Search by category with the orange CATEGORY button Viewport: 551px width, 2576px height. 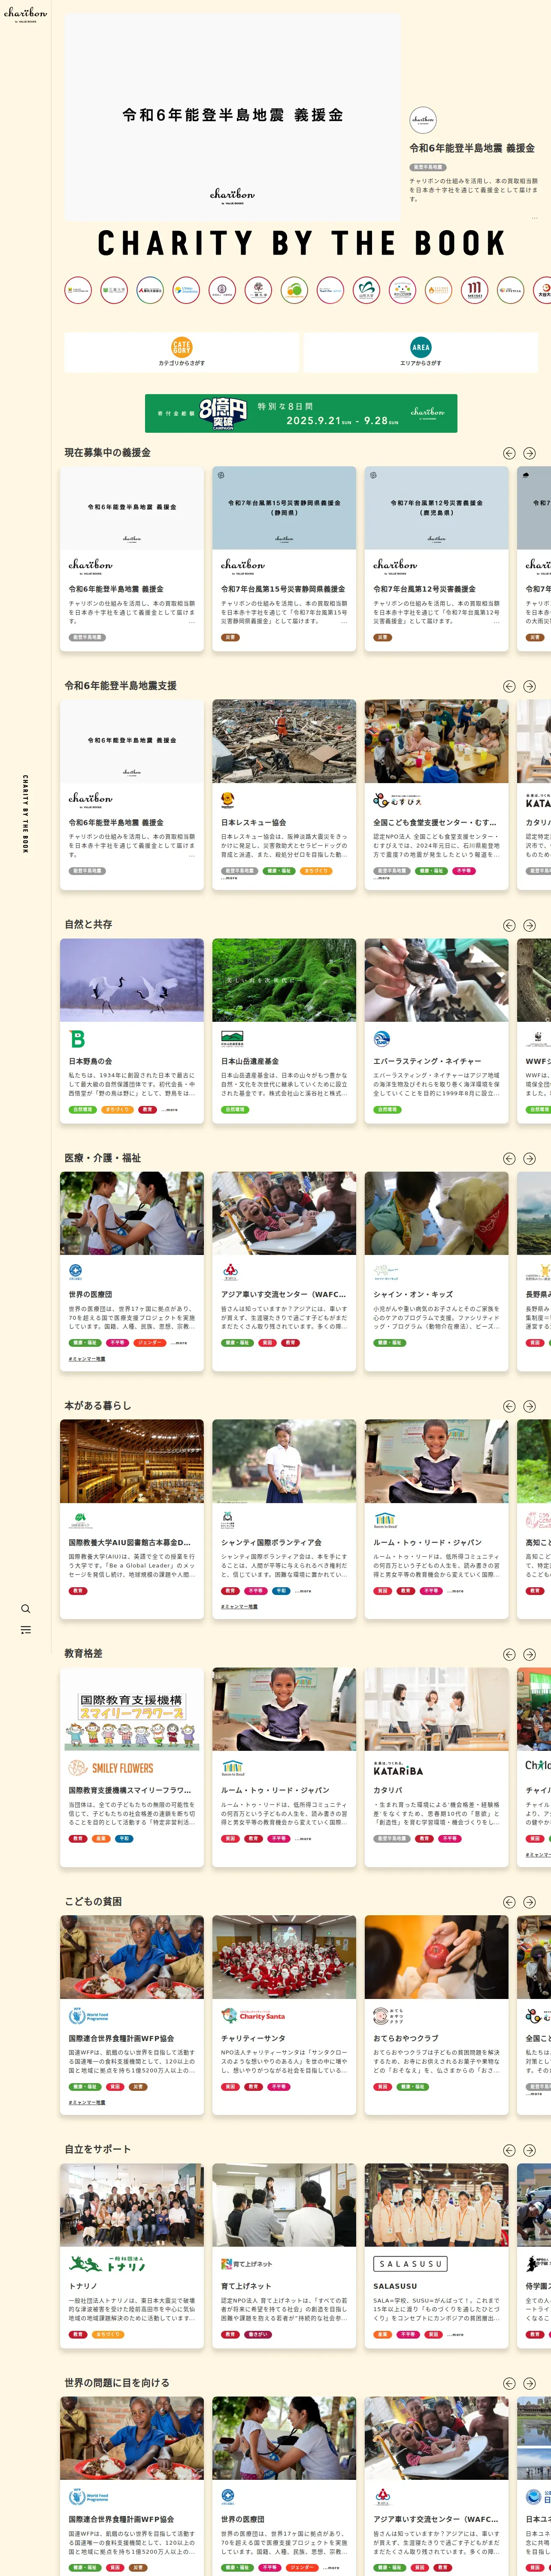click(181, 352)
